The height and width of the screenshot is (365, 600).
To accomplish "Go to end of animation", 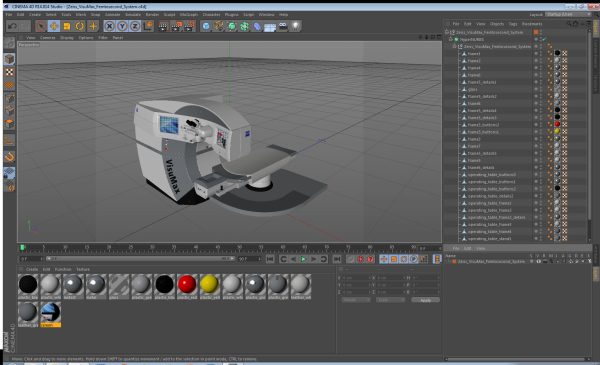I will pyautogui.click(x=337, y=259).
